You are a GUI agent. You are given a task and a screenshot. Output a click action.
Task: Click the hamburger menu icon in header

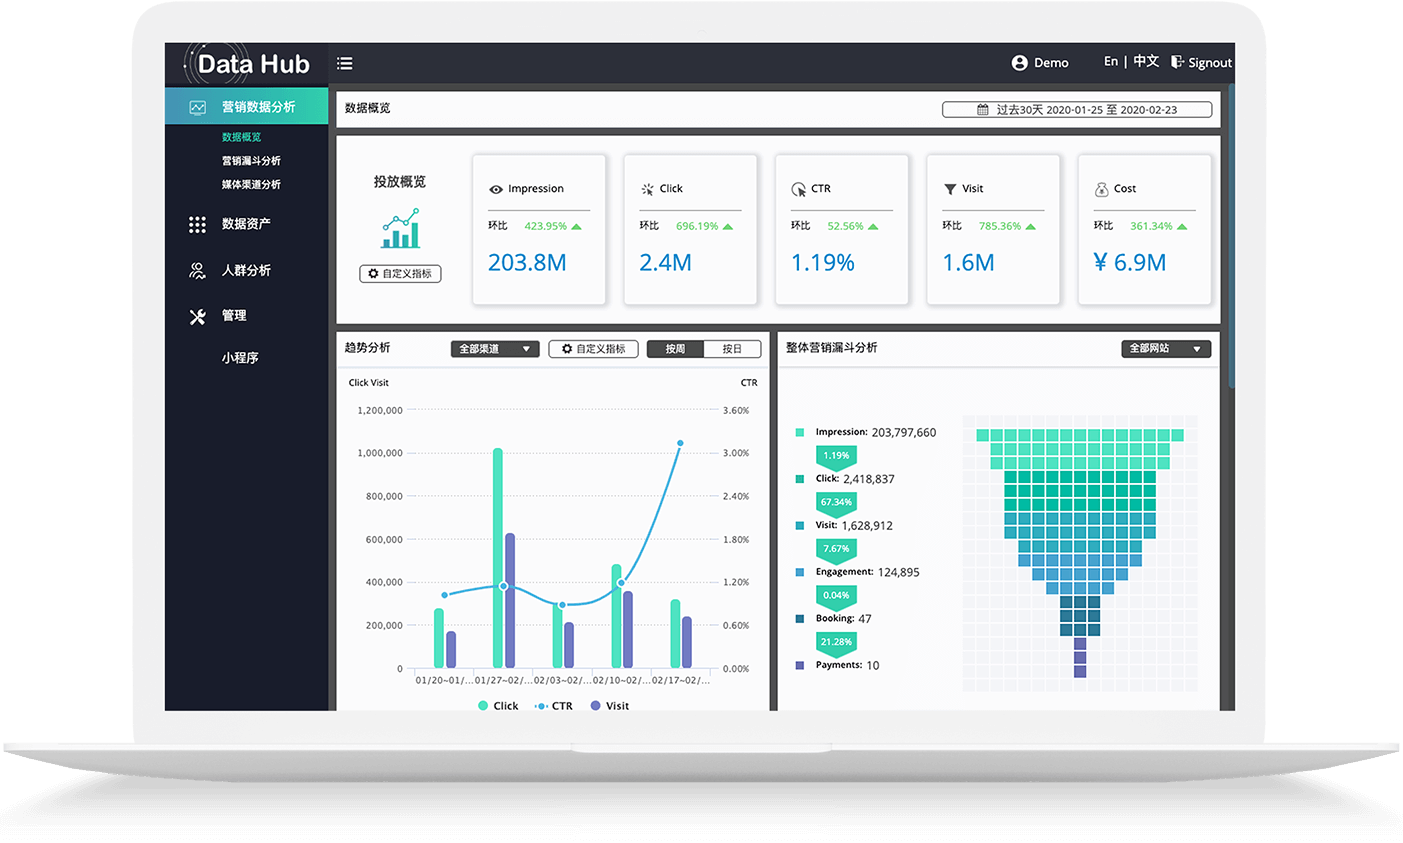345,63
